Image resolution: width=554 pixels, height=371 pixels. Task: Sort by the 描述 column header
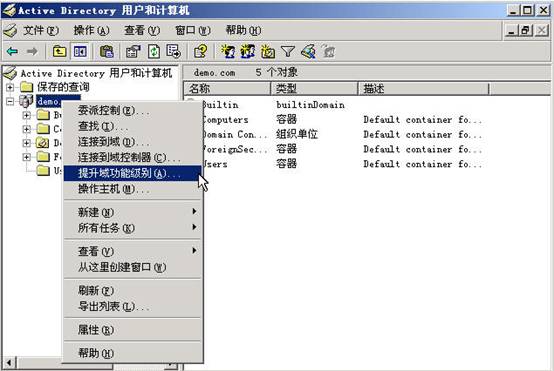pos(424,88)
